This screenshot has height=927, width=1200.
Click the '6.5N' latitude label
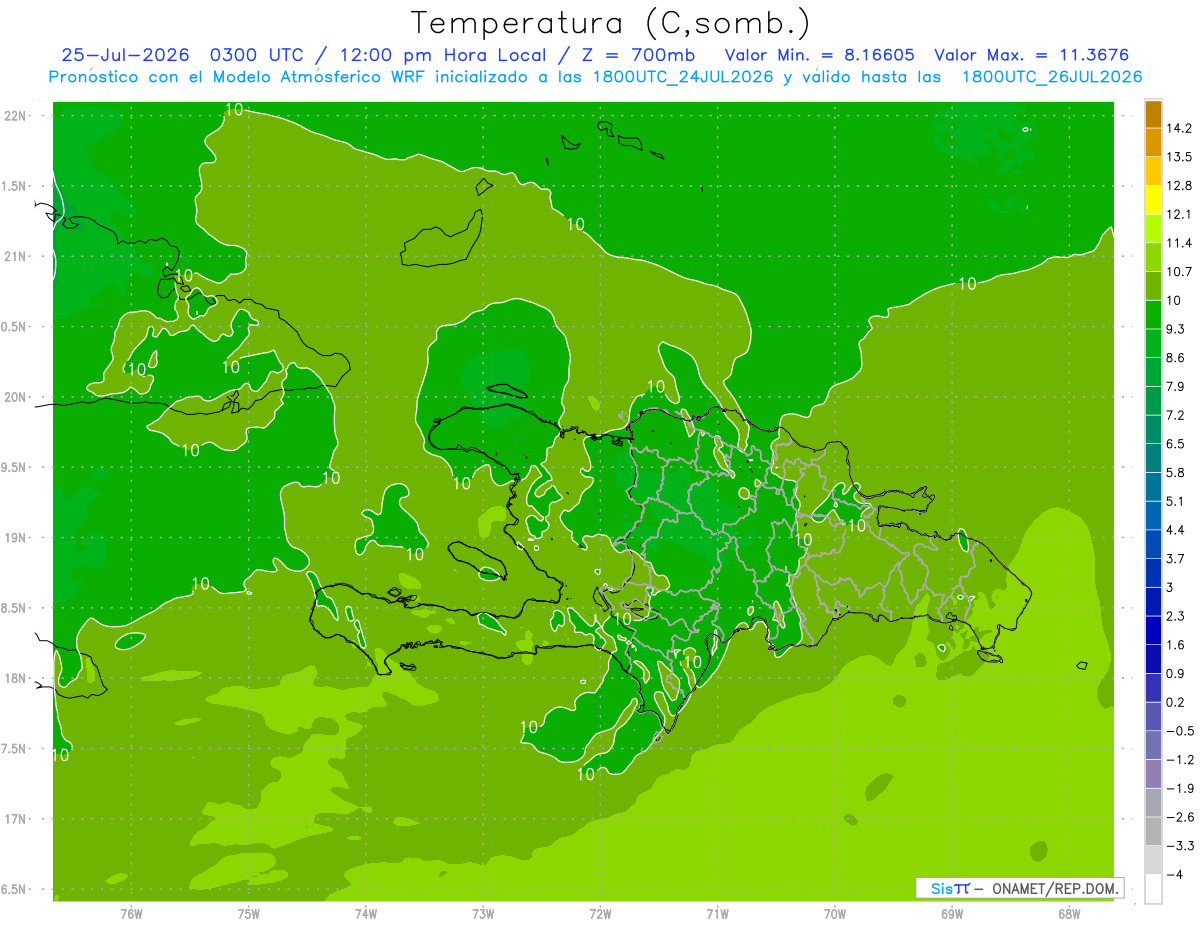click(15, 890)
